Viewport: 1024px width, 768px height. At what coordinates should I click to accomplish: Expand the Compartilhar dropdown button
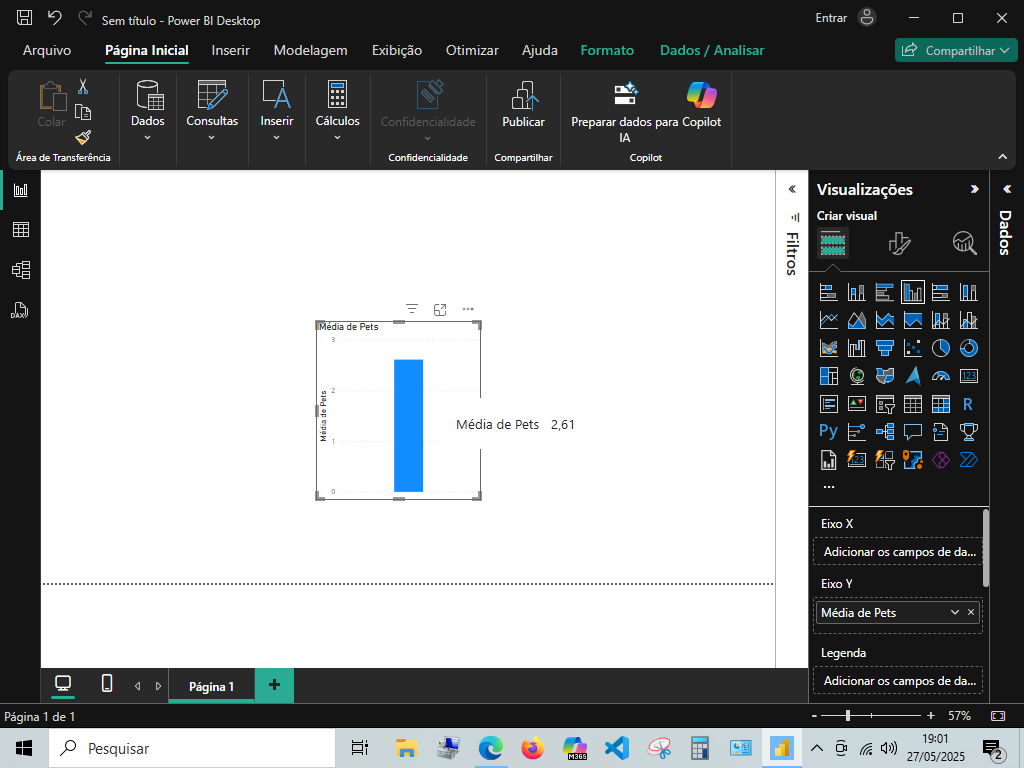tap(956, 50)
